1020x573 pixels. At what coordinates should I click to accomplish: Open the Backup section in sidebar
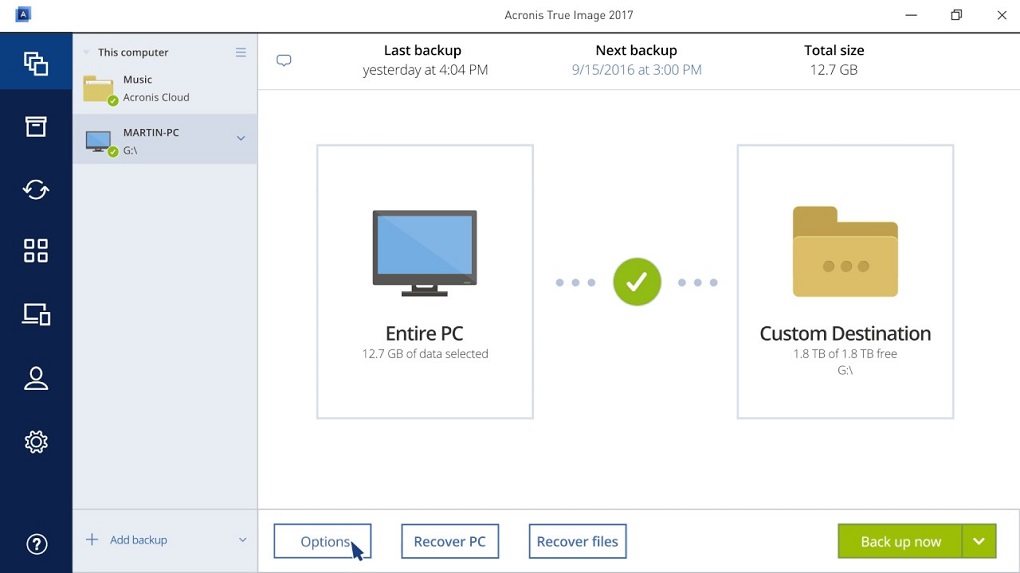[x=36, y=63]
